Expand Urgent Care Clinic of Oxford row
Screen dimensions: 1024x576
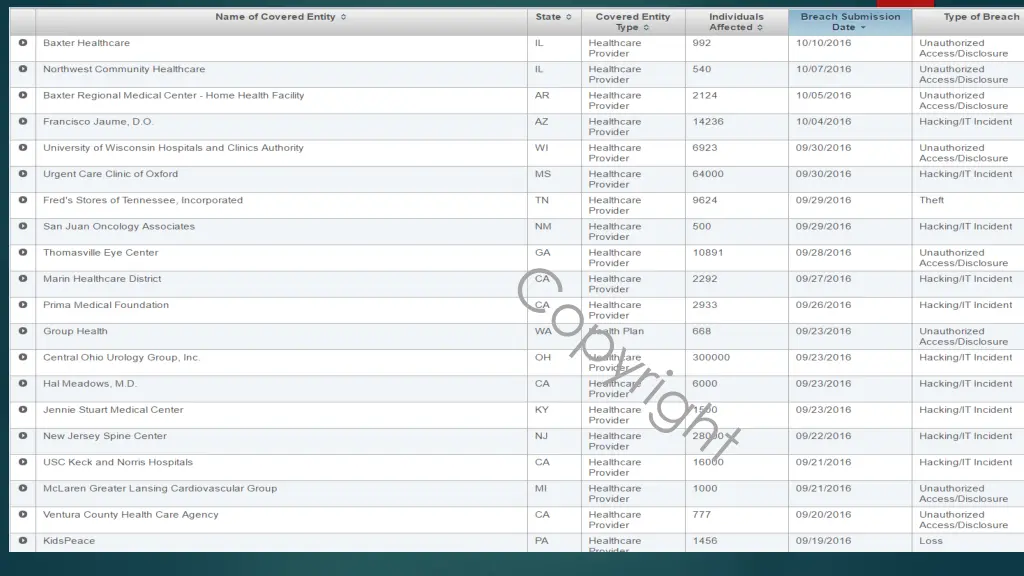point(23,174)
